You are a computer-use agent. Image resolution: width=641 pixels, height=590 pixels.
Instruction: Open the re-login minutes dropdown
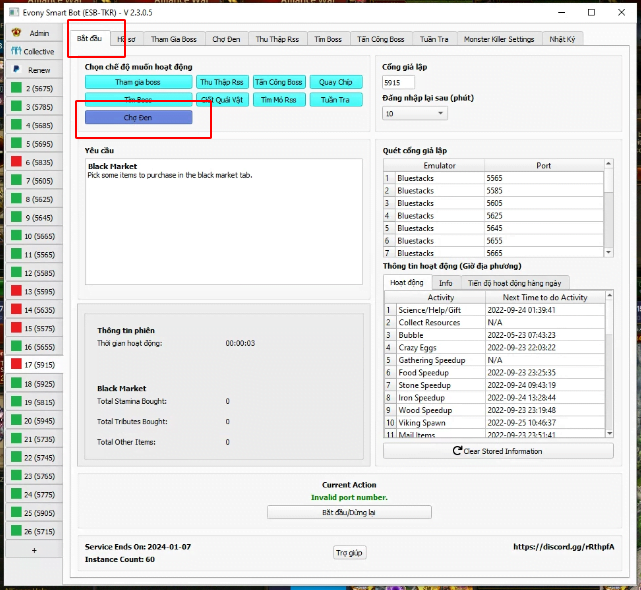[x=414, y=114]
